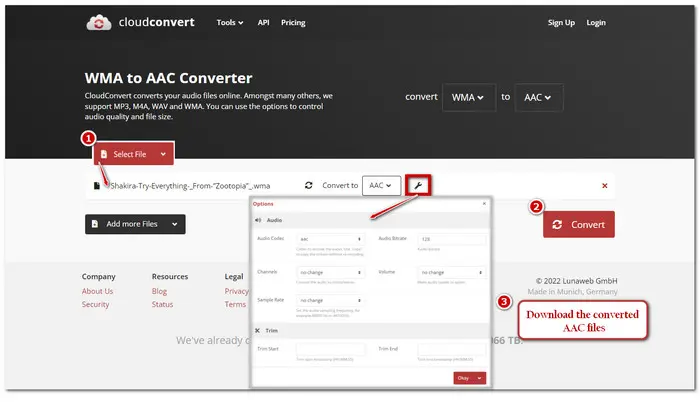Click Login
This screenshot has width=700, height=403.
coord(596,22)
